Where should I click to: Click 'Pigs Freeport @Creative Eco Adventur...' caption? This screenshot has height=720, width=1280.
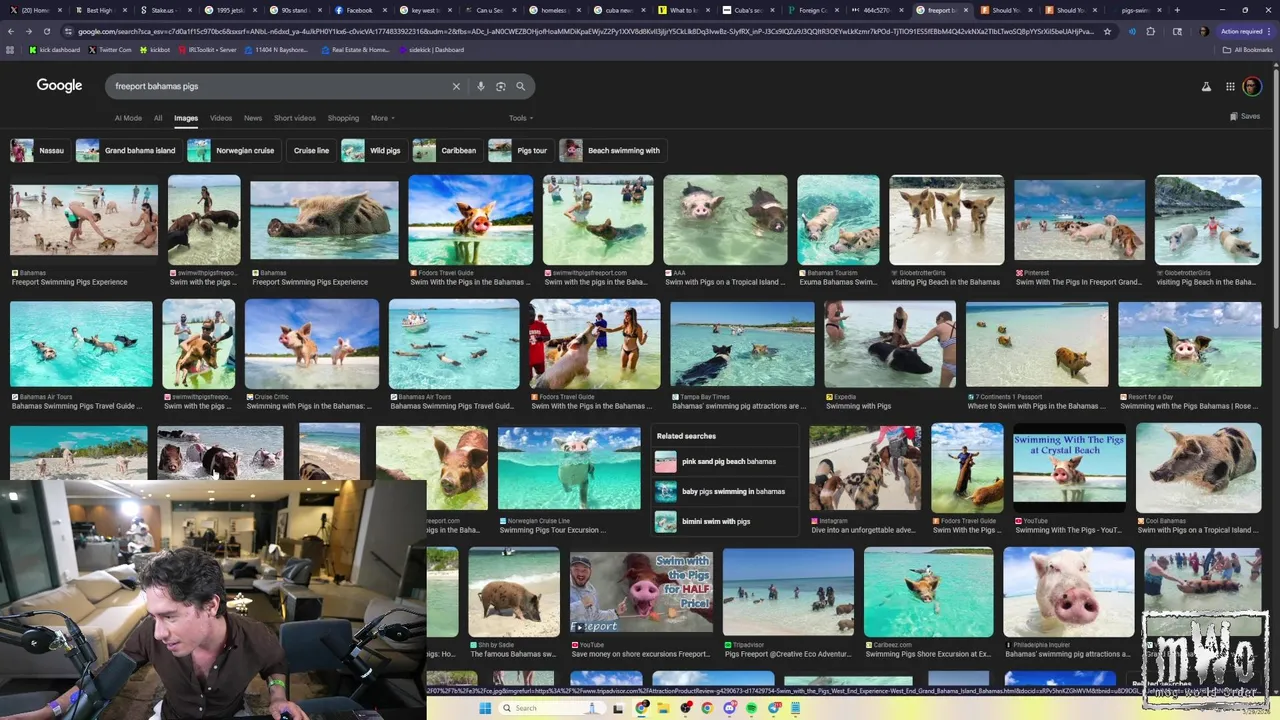(x=788, y=654)
